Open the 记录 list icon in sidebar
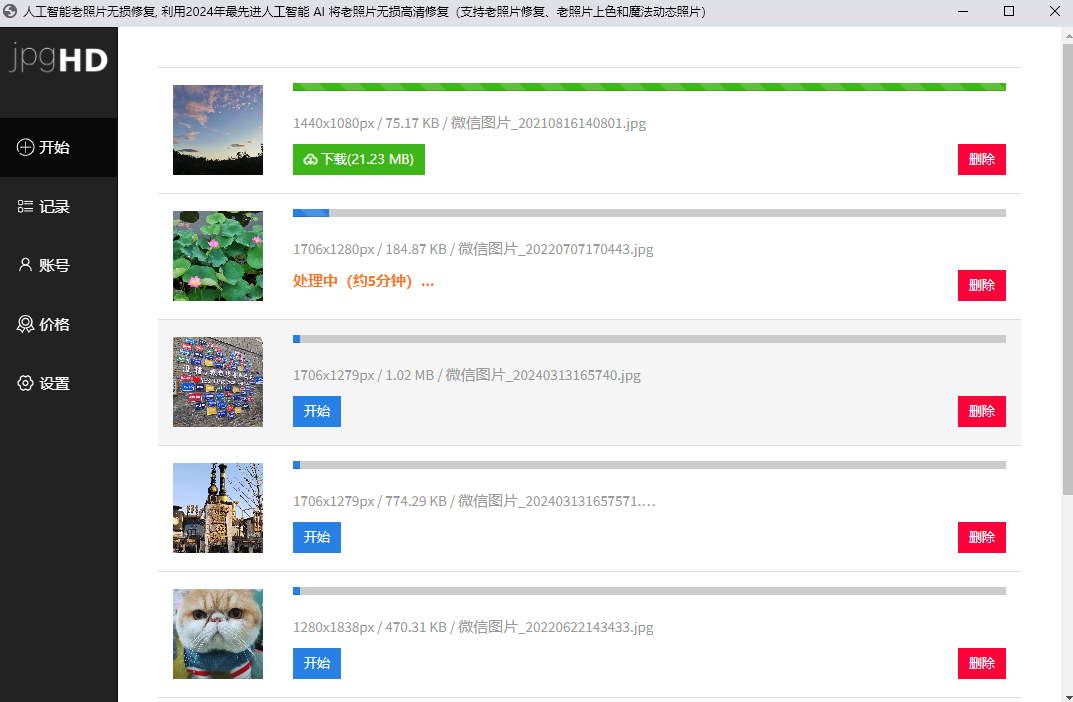1073x702 pixels. [25, 206]
